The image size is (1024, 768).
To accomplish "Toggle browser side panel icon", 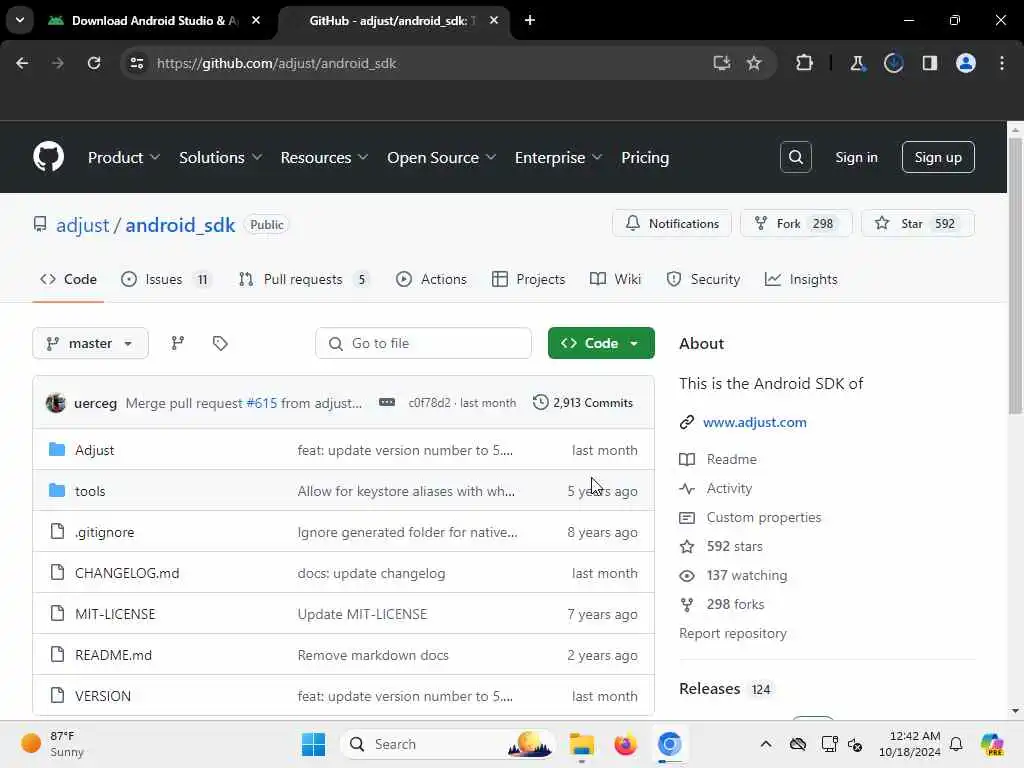I will (x=929, y=63).
